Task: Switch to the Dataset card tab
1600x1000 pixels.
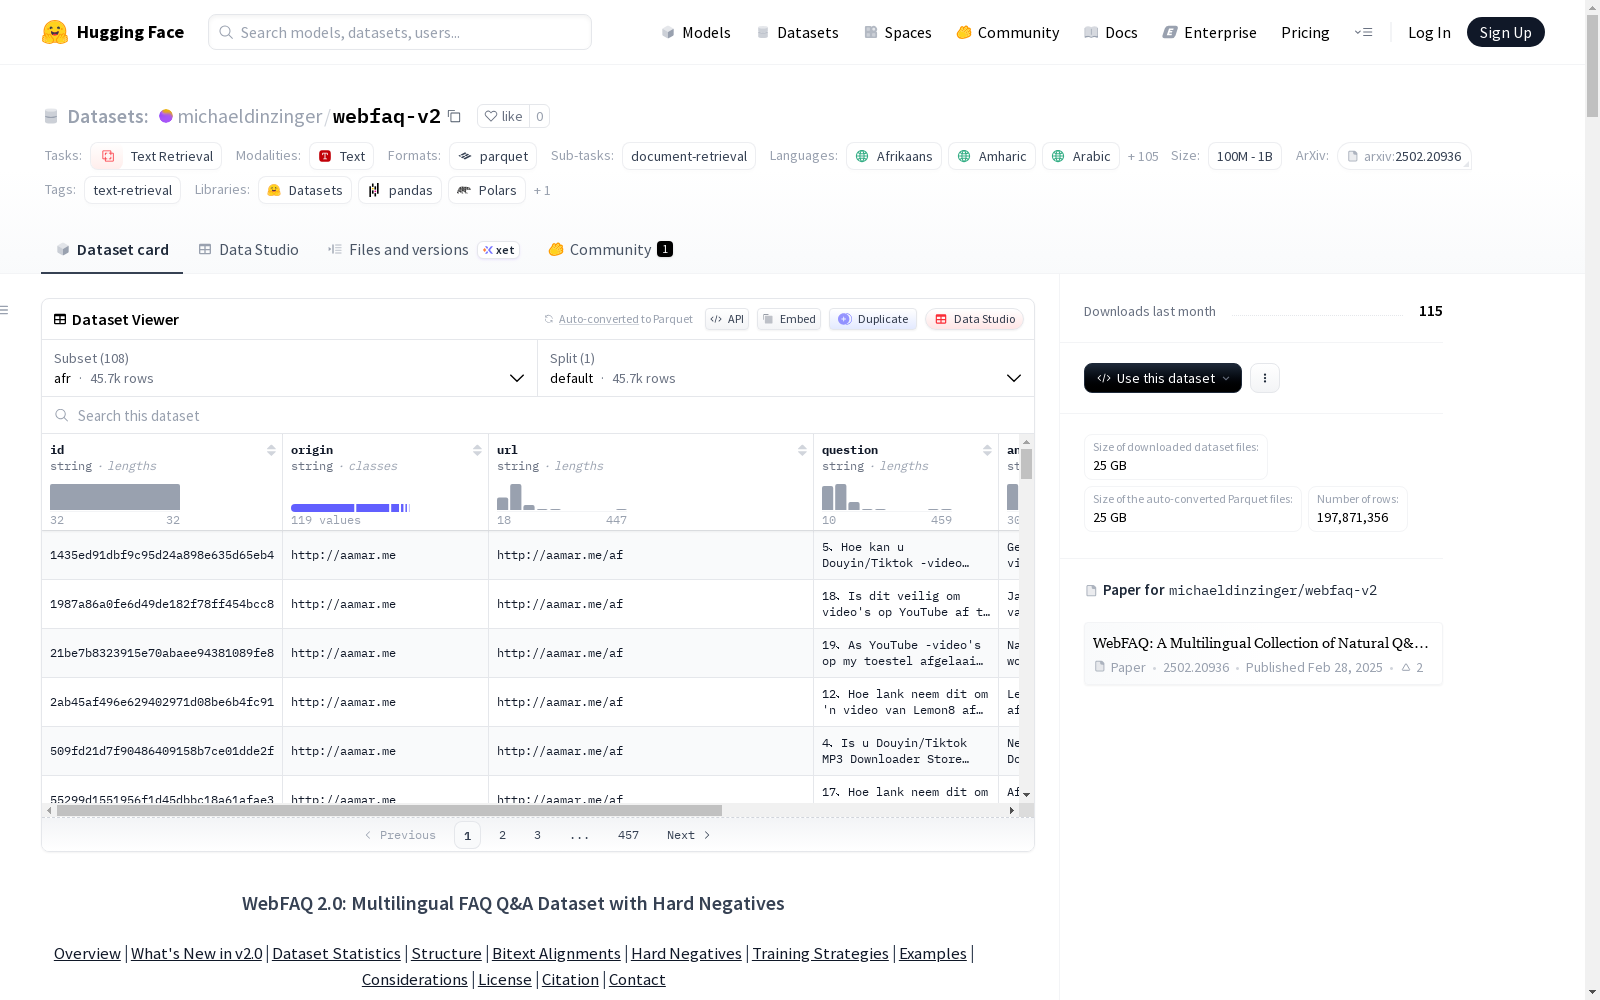Action: point(112,250)
